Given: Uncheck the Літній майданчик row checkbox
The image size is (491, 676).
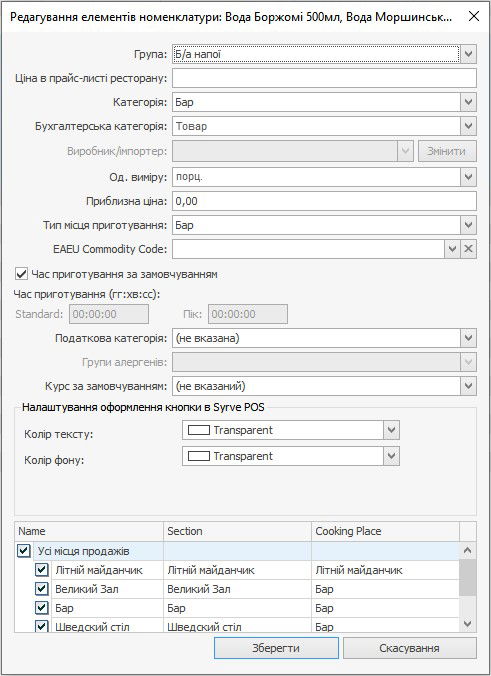Looking at the screenshot, I should coord(41,570).
